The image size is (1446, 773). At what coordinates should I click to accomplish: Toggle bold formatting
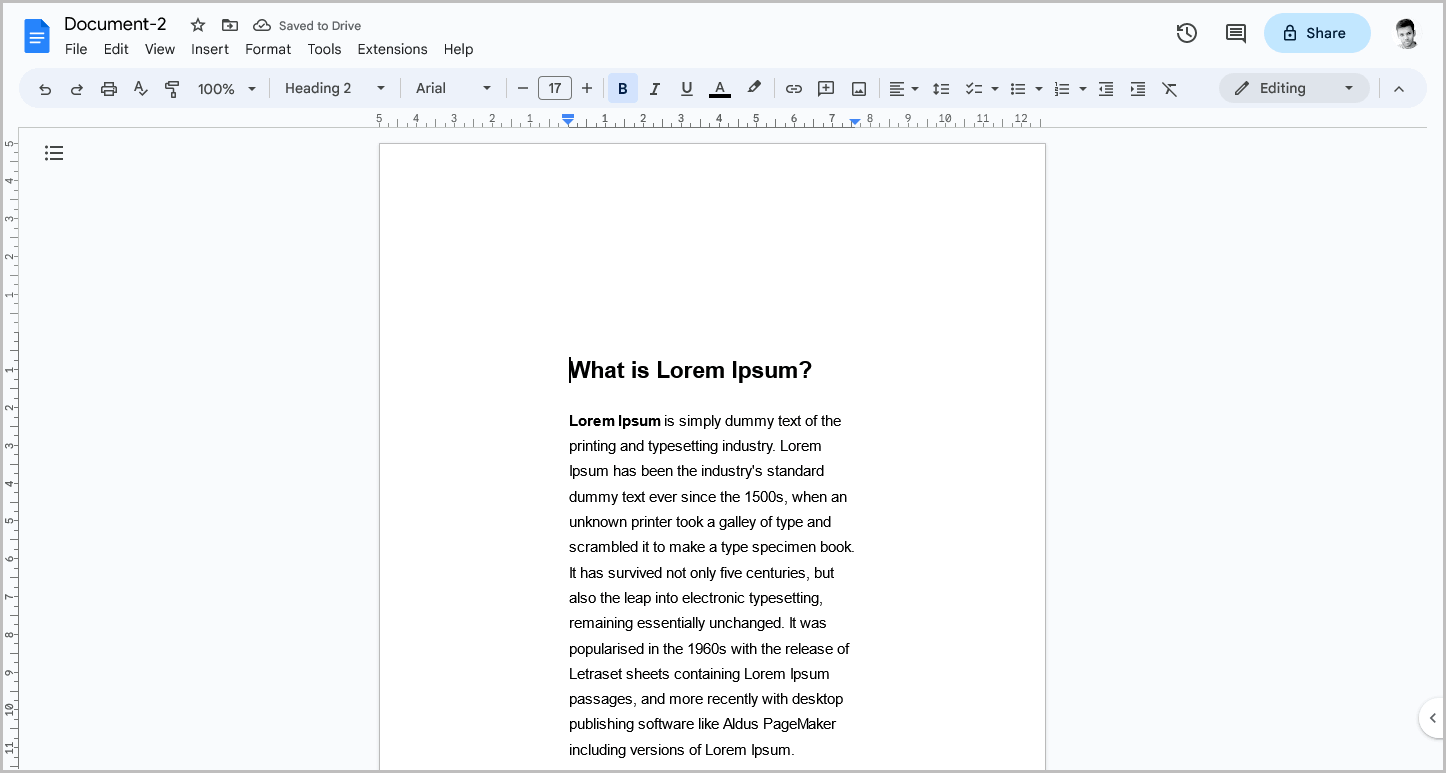tap(622, 88)
